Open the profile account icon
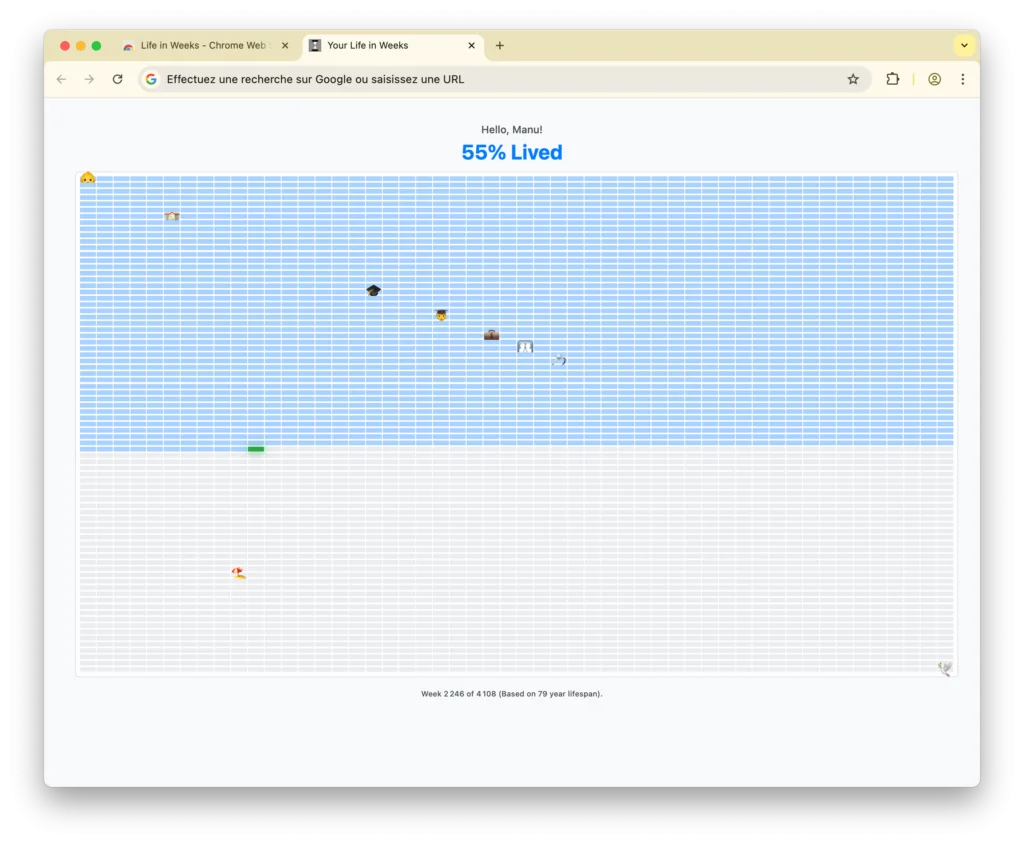This screenshot has width=1024, height=845. coord(935,79)
